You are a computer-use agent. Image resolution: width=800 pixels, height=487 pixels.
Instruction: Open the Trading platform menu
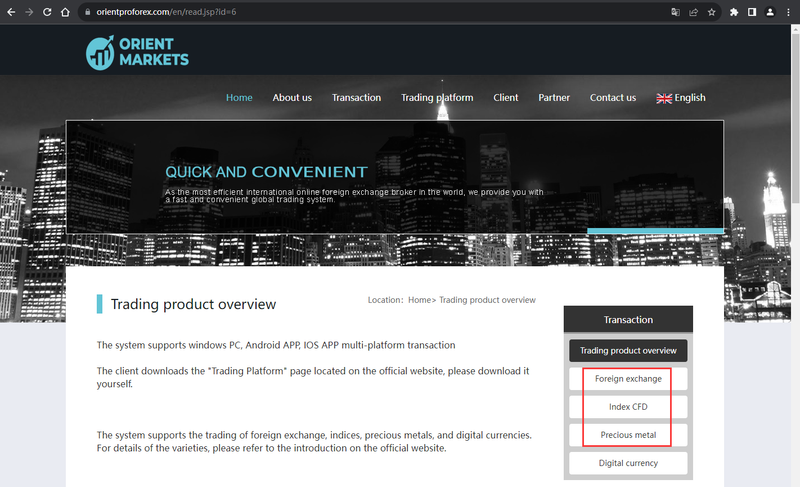point(437,97)
